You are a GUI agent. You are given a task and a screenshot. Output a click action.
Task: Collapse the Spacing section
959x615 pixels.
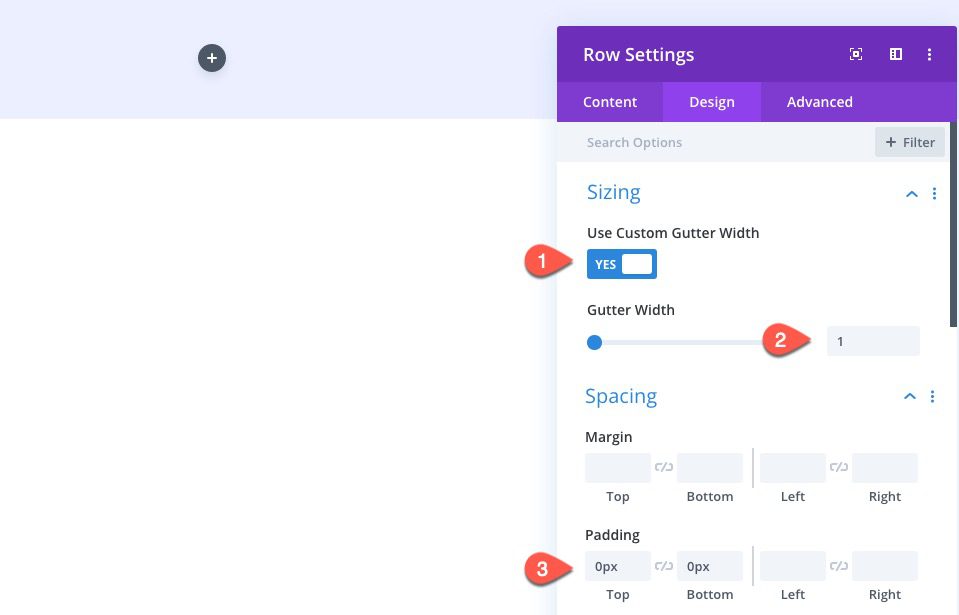click(x=909, y=396)
